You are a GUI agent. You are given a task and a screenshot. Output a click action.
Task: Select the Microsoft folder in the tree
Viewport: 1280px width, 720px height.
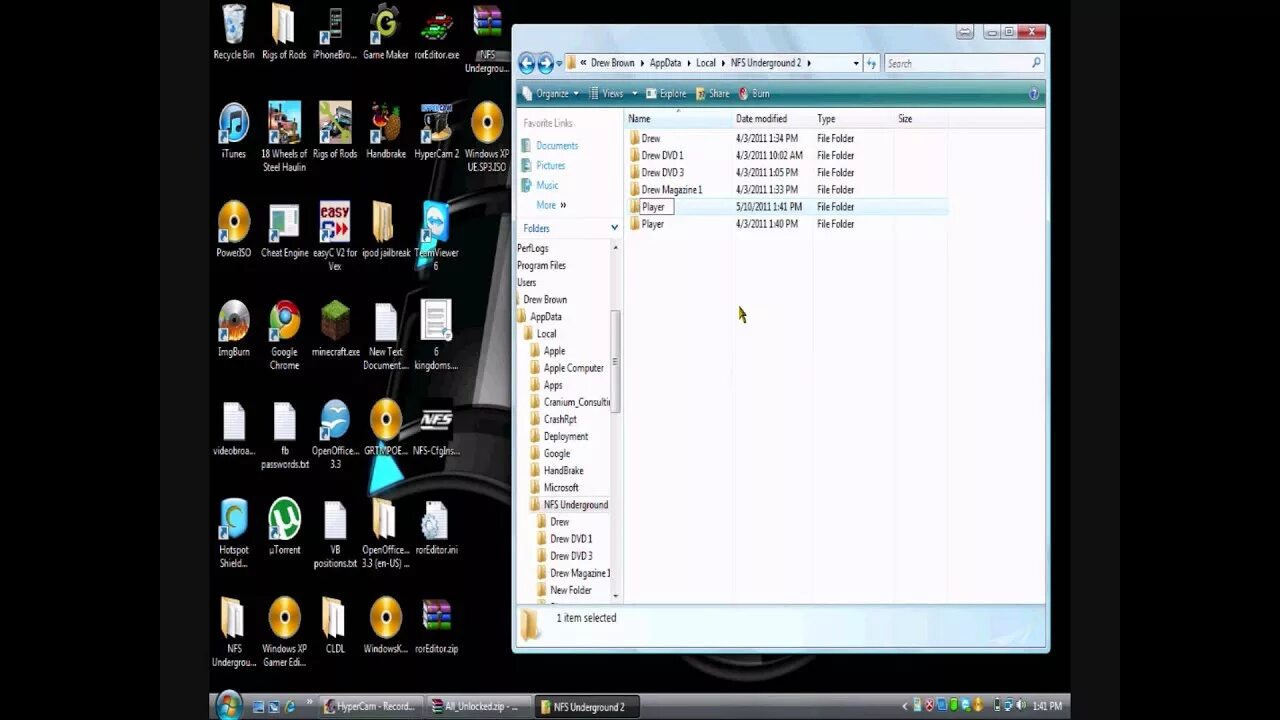point(561,487)
